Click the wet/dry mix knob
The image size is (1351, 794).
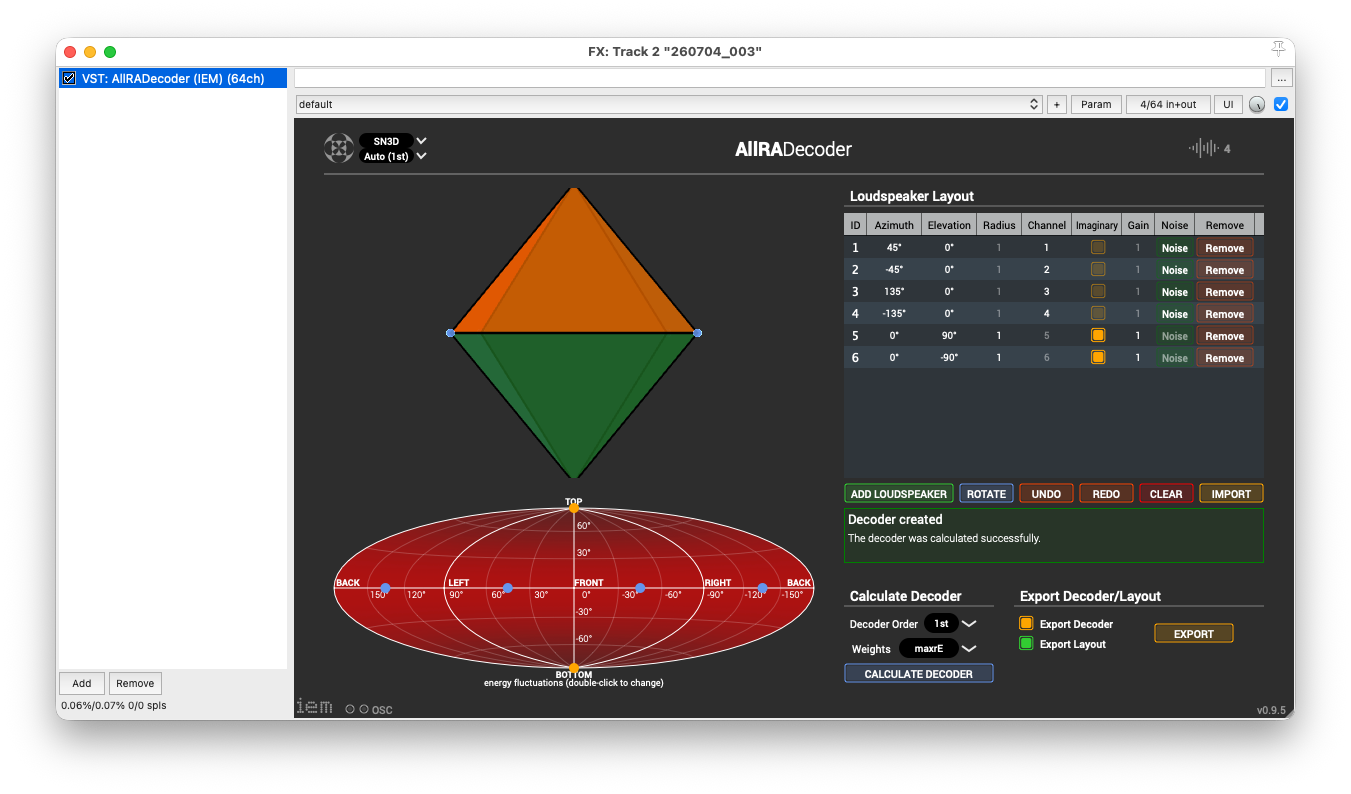coord(1257,104)
